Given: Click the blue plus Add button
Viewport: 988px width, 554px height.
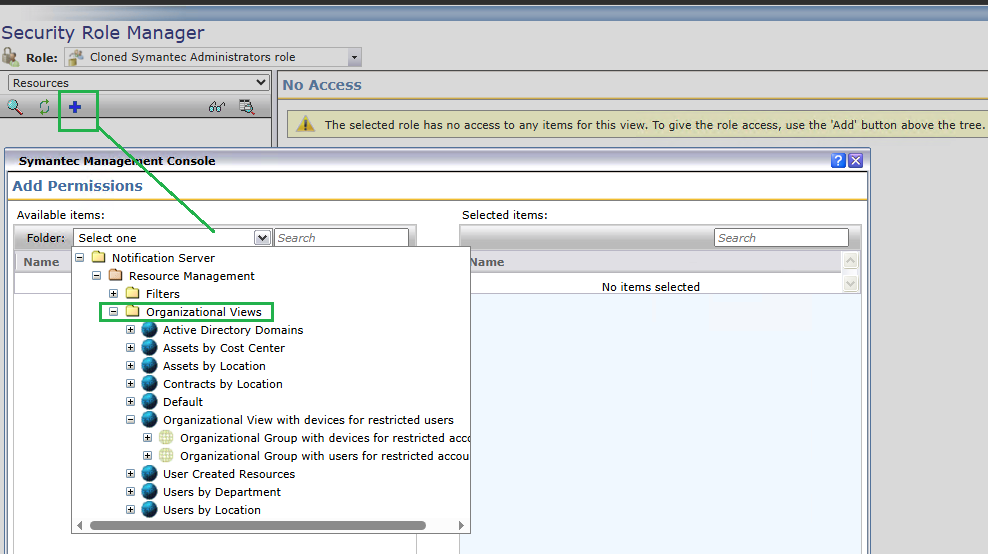Looking at the screenshot, I should [75, 107].
